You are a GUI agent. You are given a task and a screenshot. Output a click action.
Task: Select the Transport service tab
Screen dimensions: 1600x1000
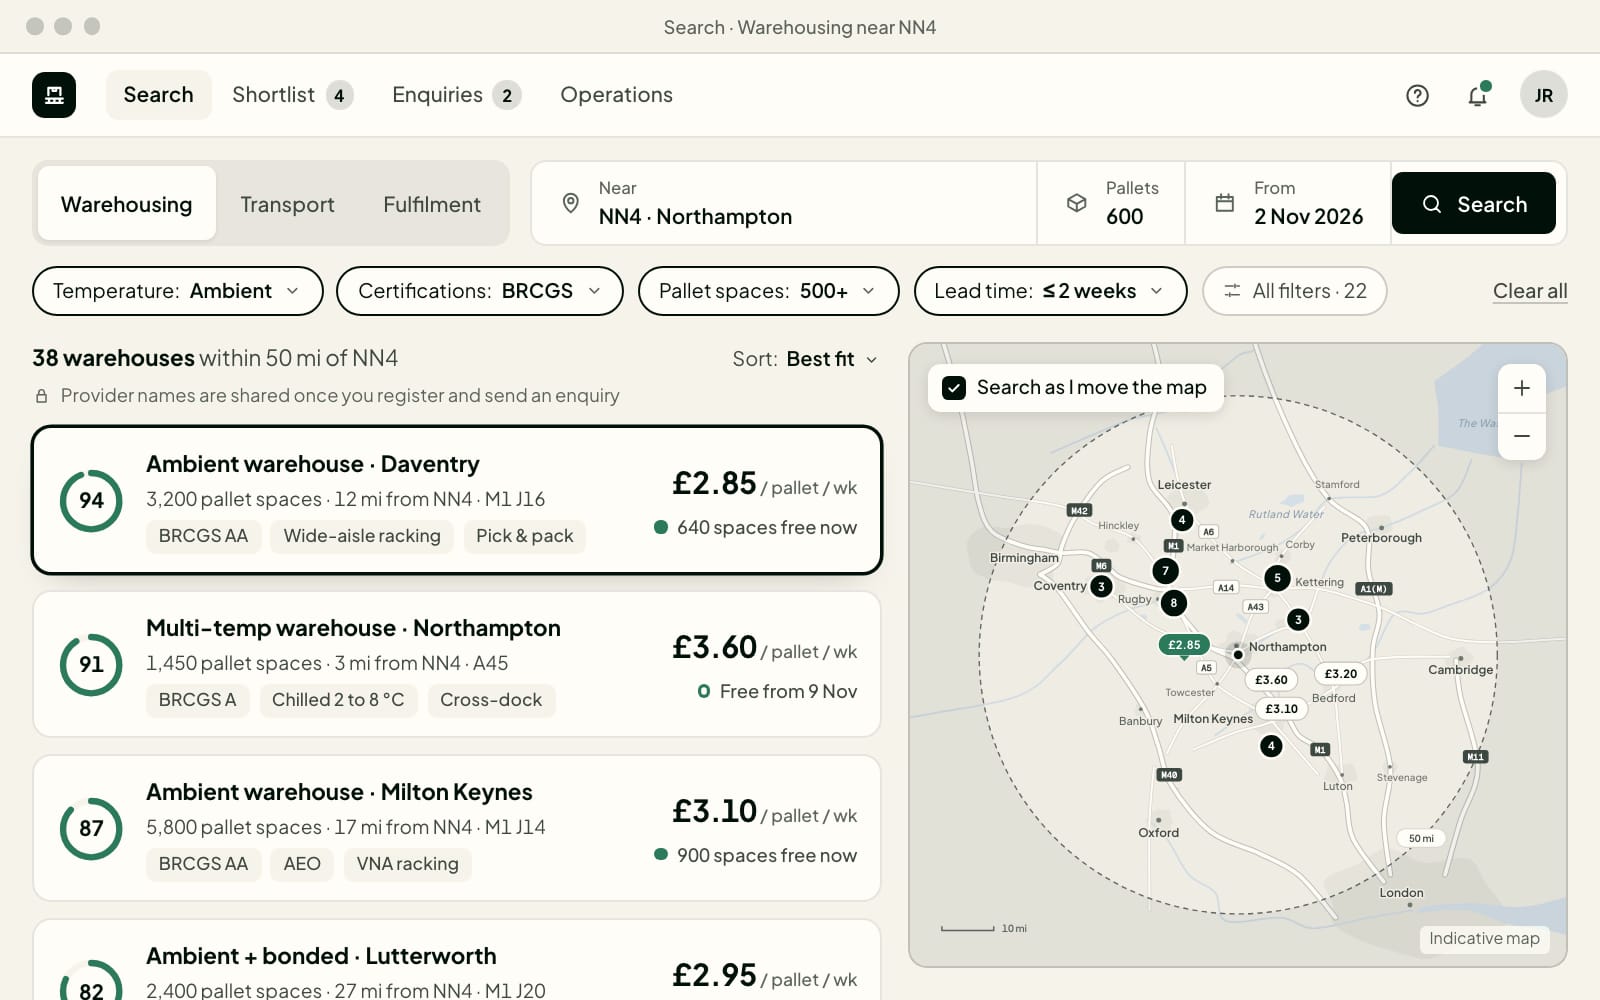[287, 204]
